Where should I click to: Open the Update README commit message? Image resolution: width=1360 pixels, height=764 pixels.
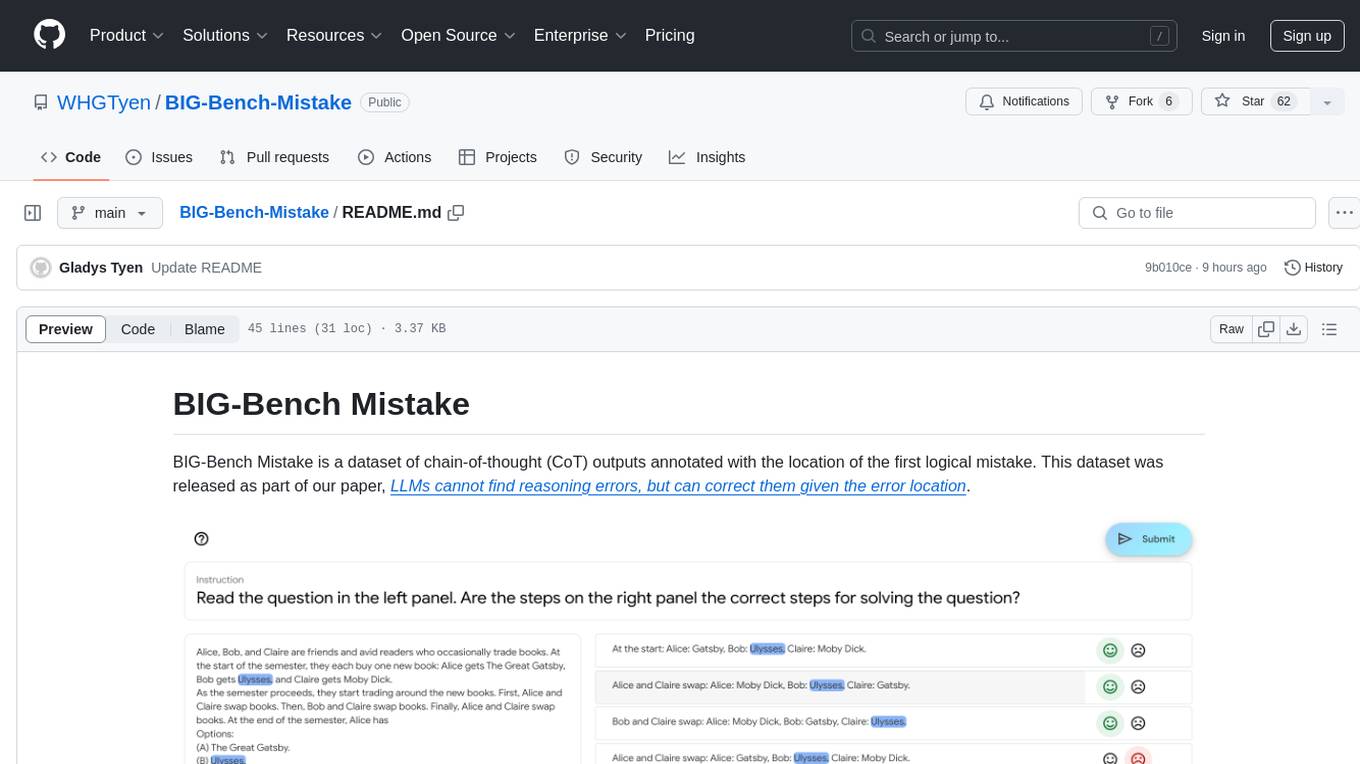coord(206,268)
